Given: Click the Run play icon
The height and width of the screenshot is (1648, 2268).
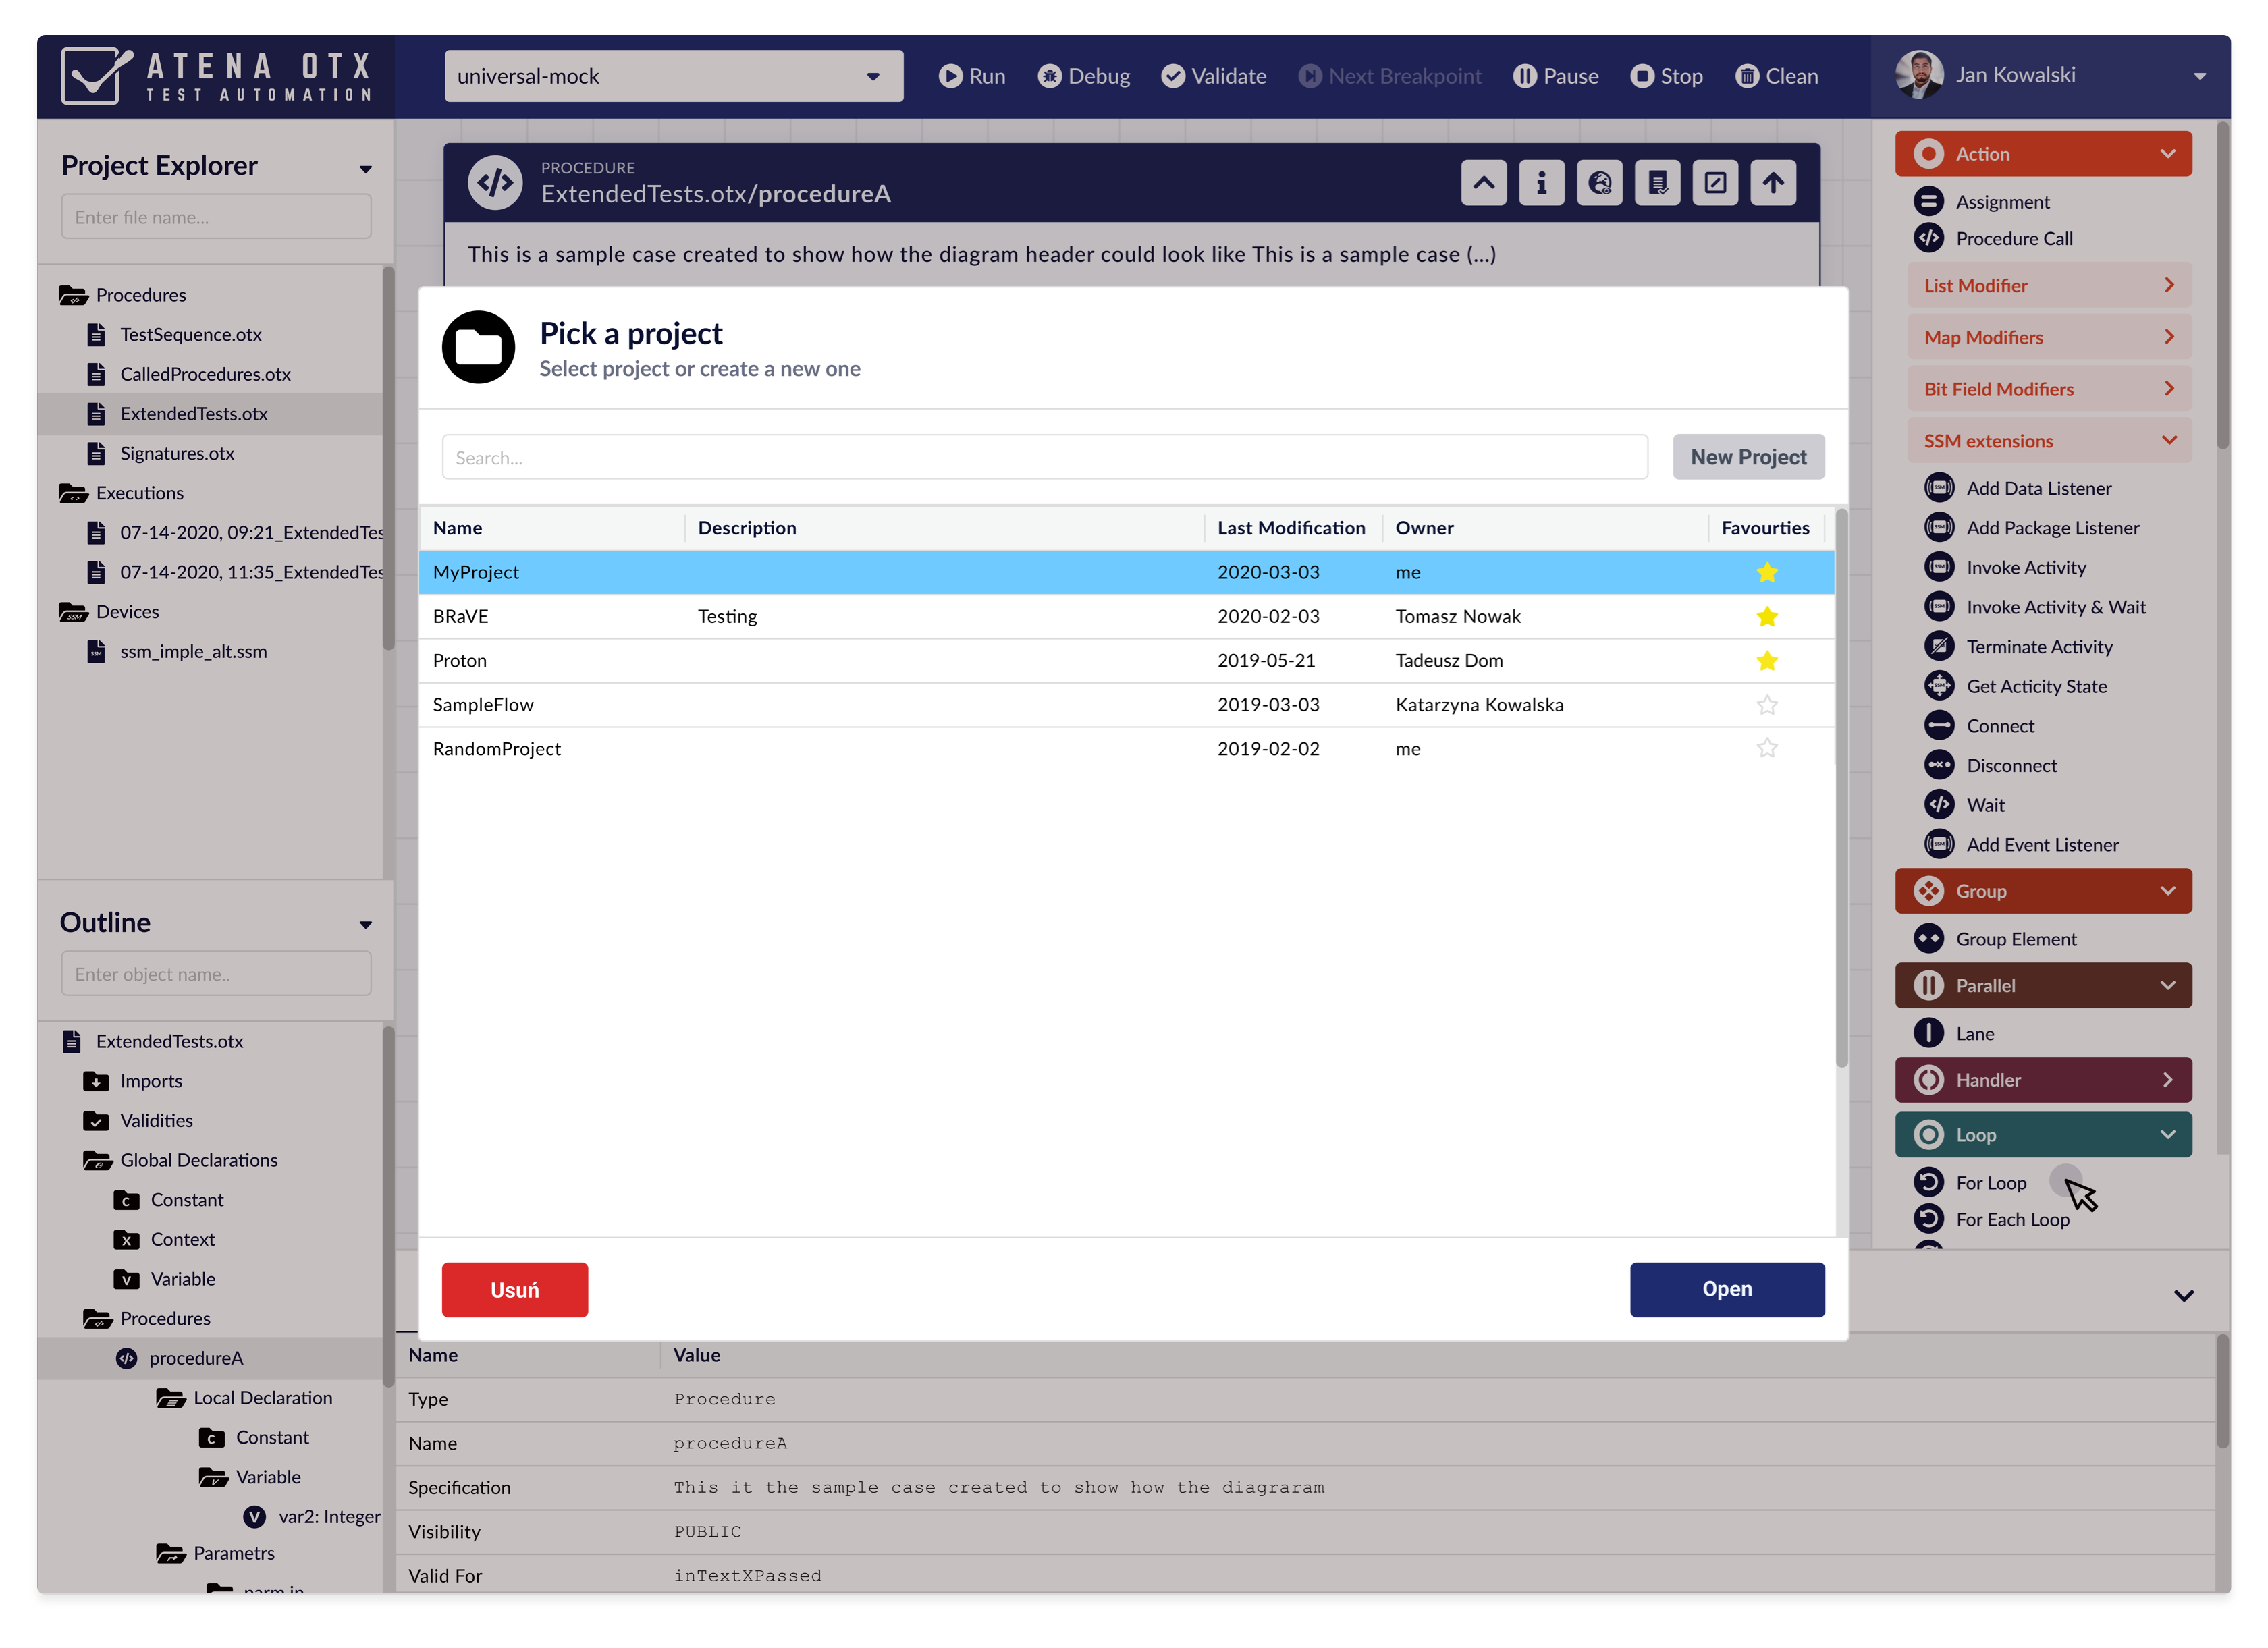Looking at the screenshot, I should (x=950, y=76).
